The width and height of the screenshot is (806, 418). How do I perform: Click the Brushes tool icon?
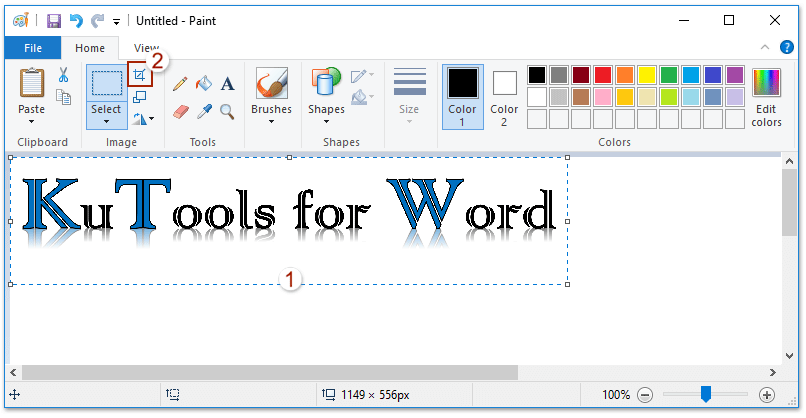[272, 83]
